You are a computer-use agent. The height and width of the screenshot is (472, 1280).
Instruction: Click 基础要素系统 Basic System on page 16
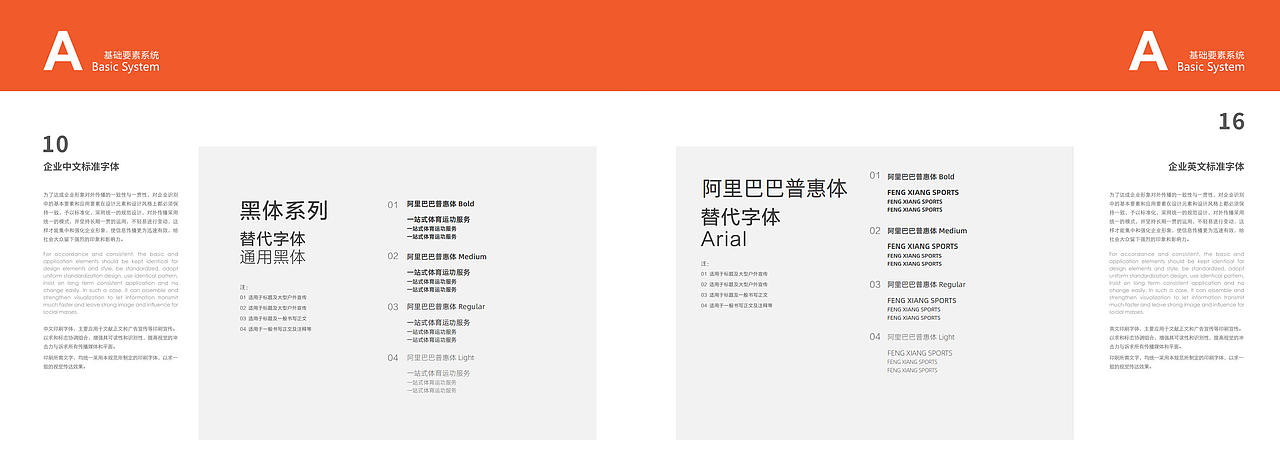pyautogui.click(x=1211, y=61)
